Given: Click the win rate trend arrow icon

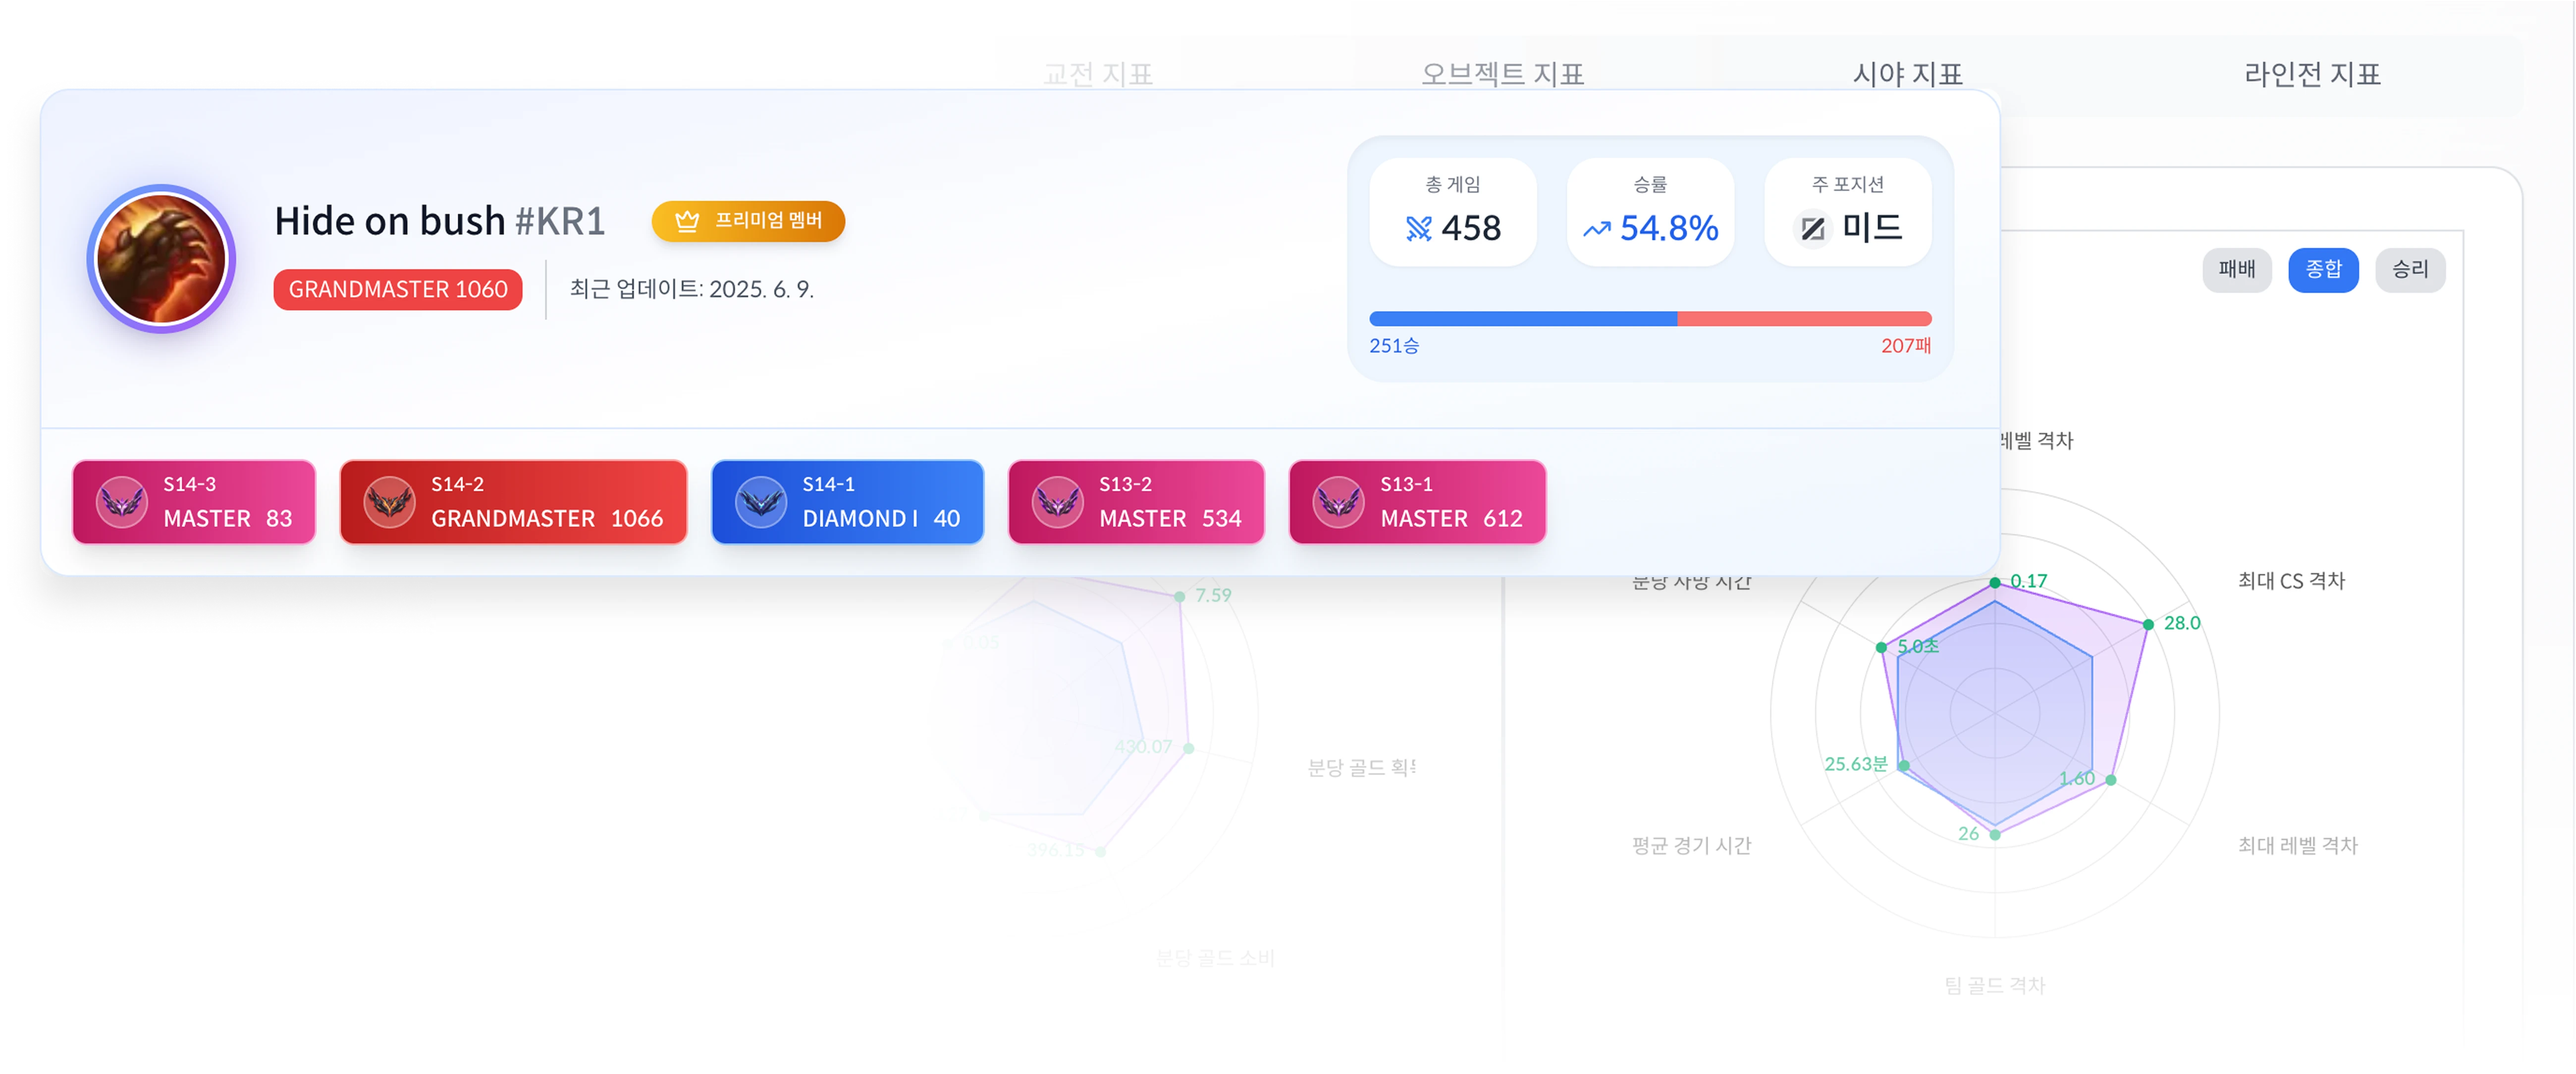Looking at the screenshot, I should [x=1596, y=229].
